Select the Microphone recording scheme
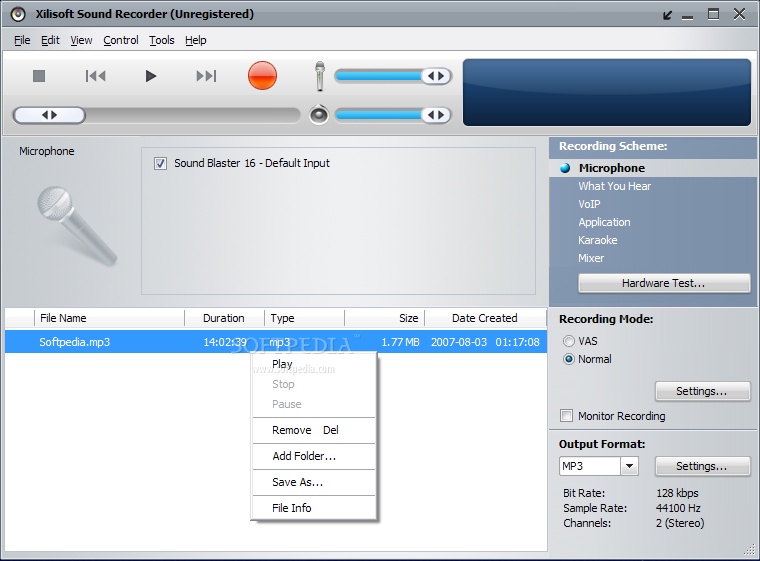 coord(611,168)
